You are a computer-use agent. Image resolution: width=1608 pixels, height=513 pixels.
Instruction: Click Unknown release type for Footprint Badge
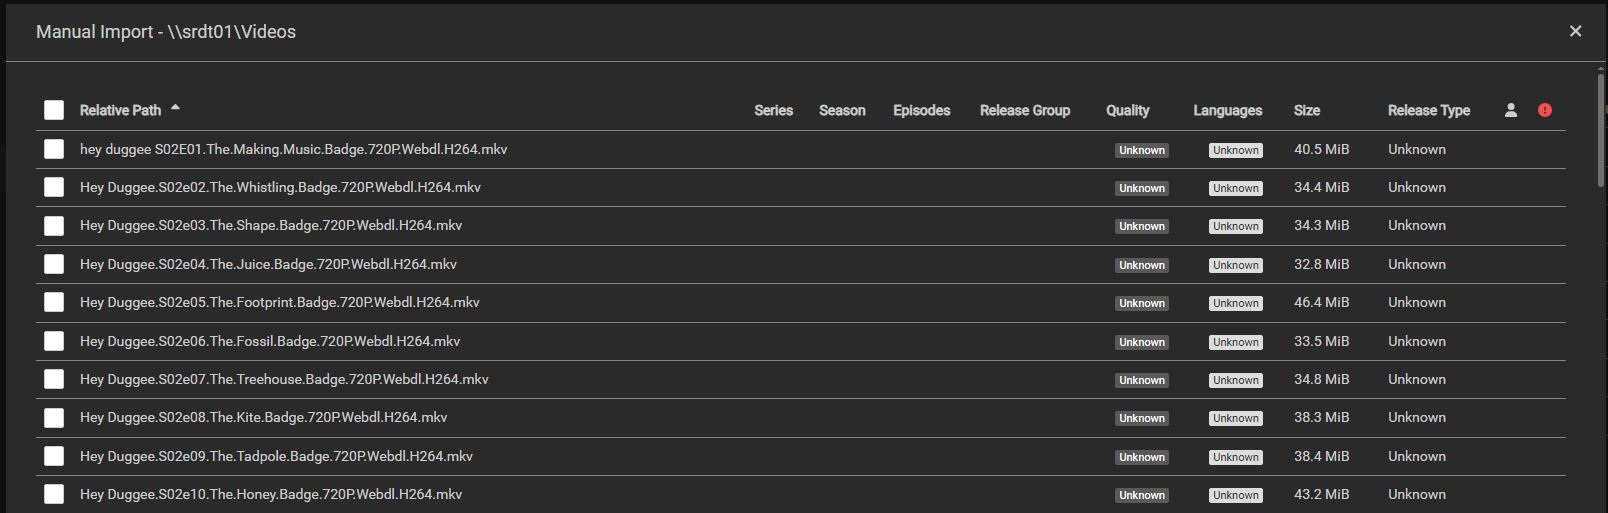click(x=1416, y=302)
